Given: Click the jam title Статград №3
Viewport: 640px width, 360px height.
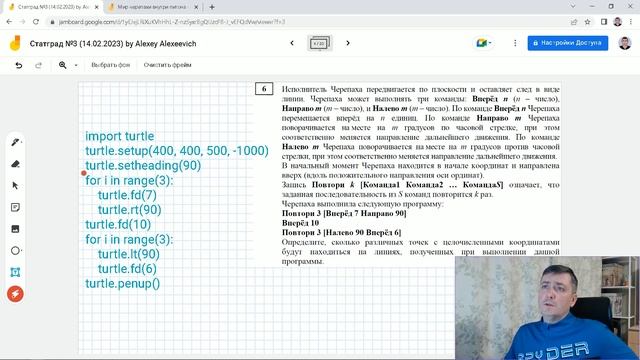Looking at the screenshot, I should (113, 44).
